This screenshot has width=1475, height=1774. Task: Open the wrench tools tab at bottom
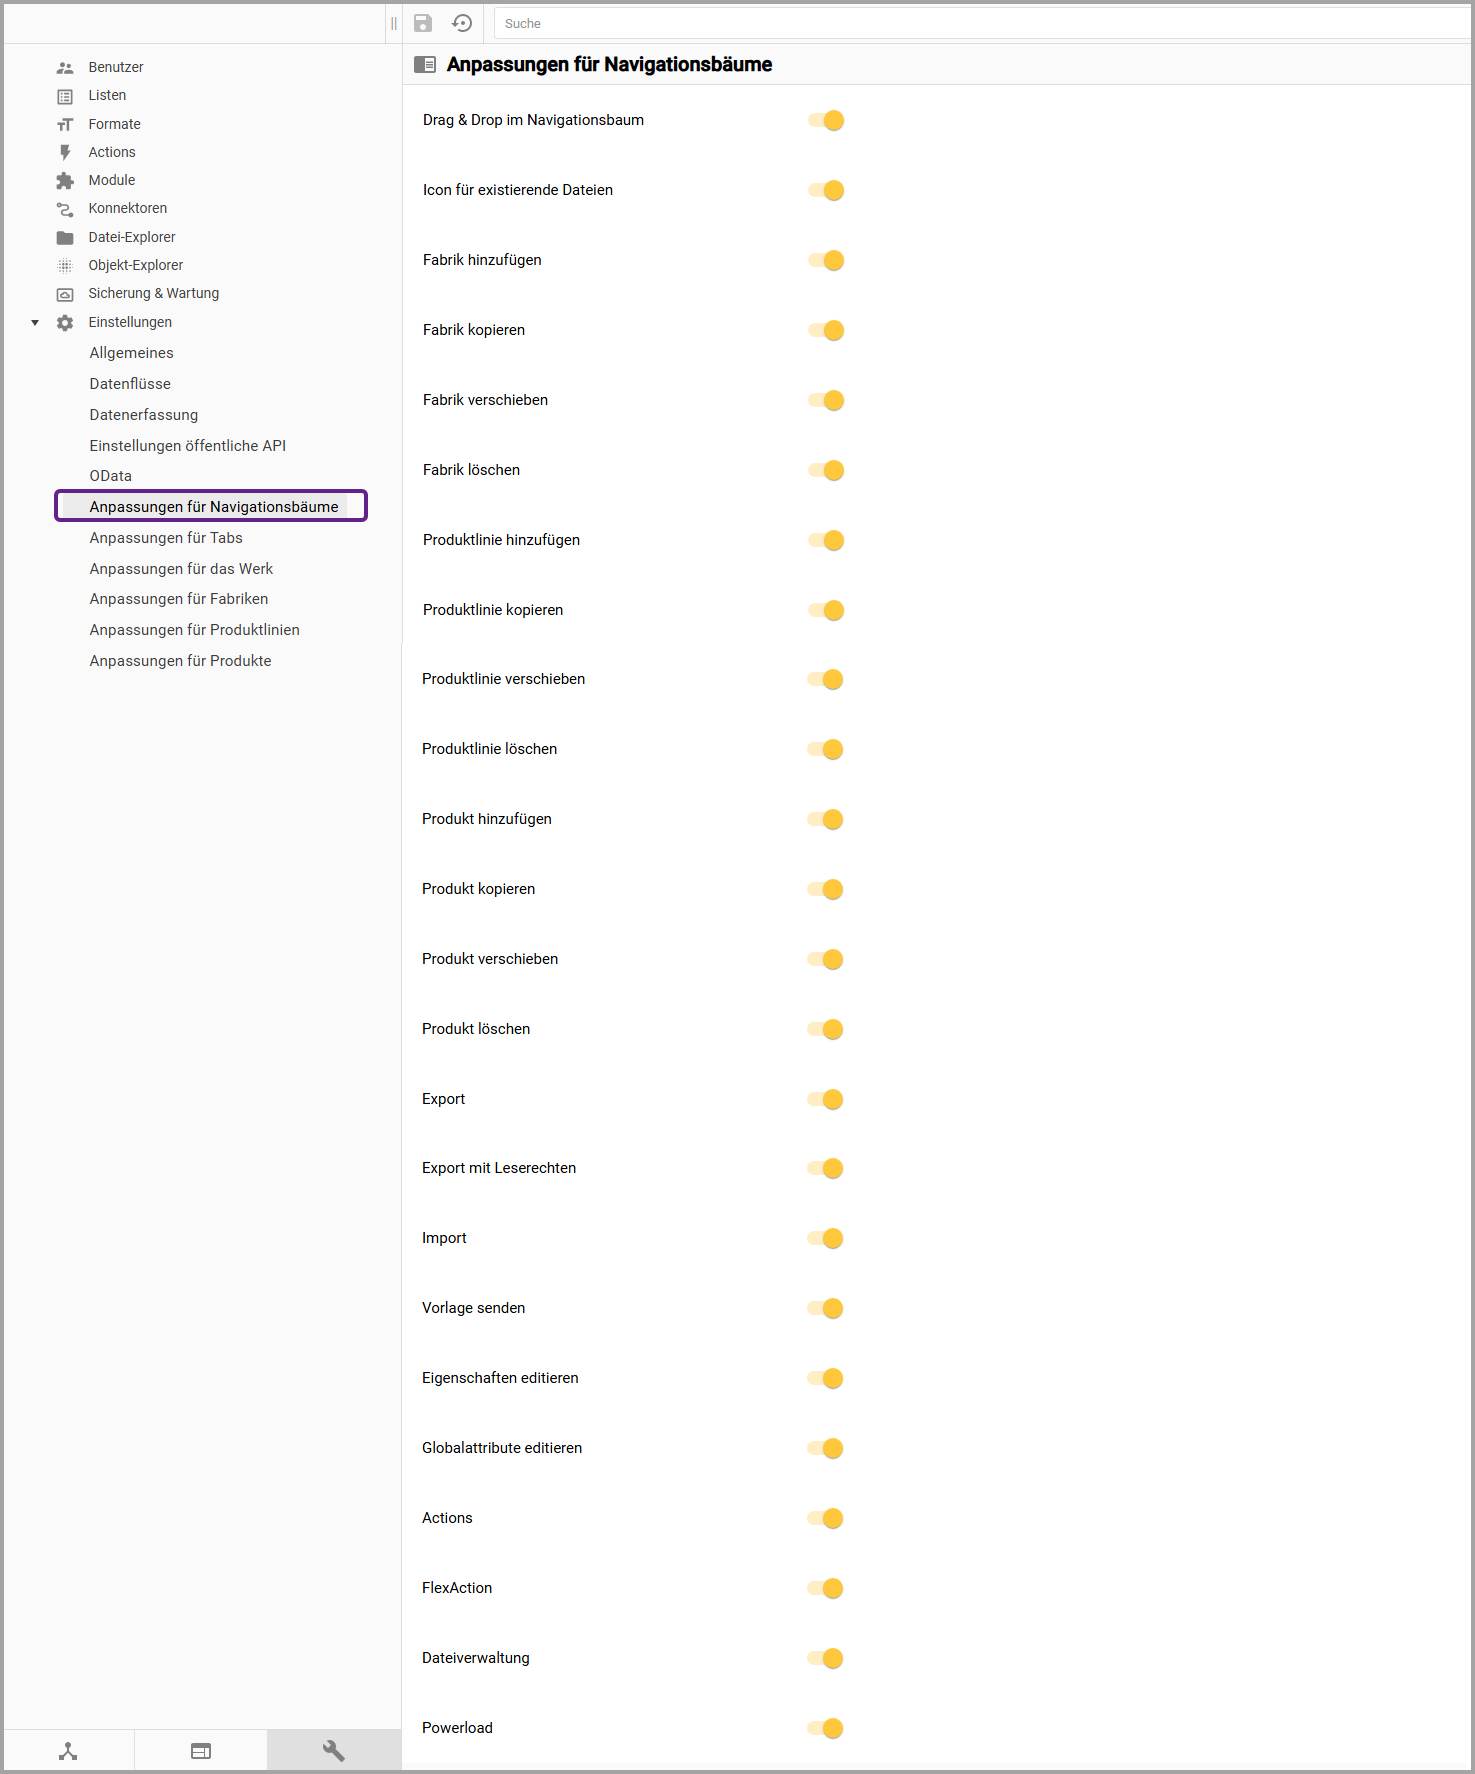point(334,1751)
